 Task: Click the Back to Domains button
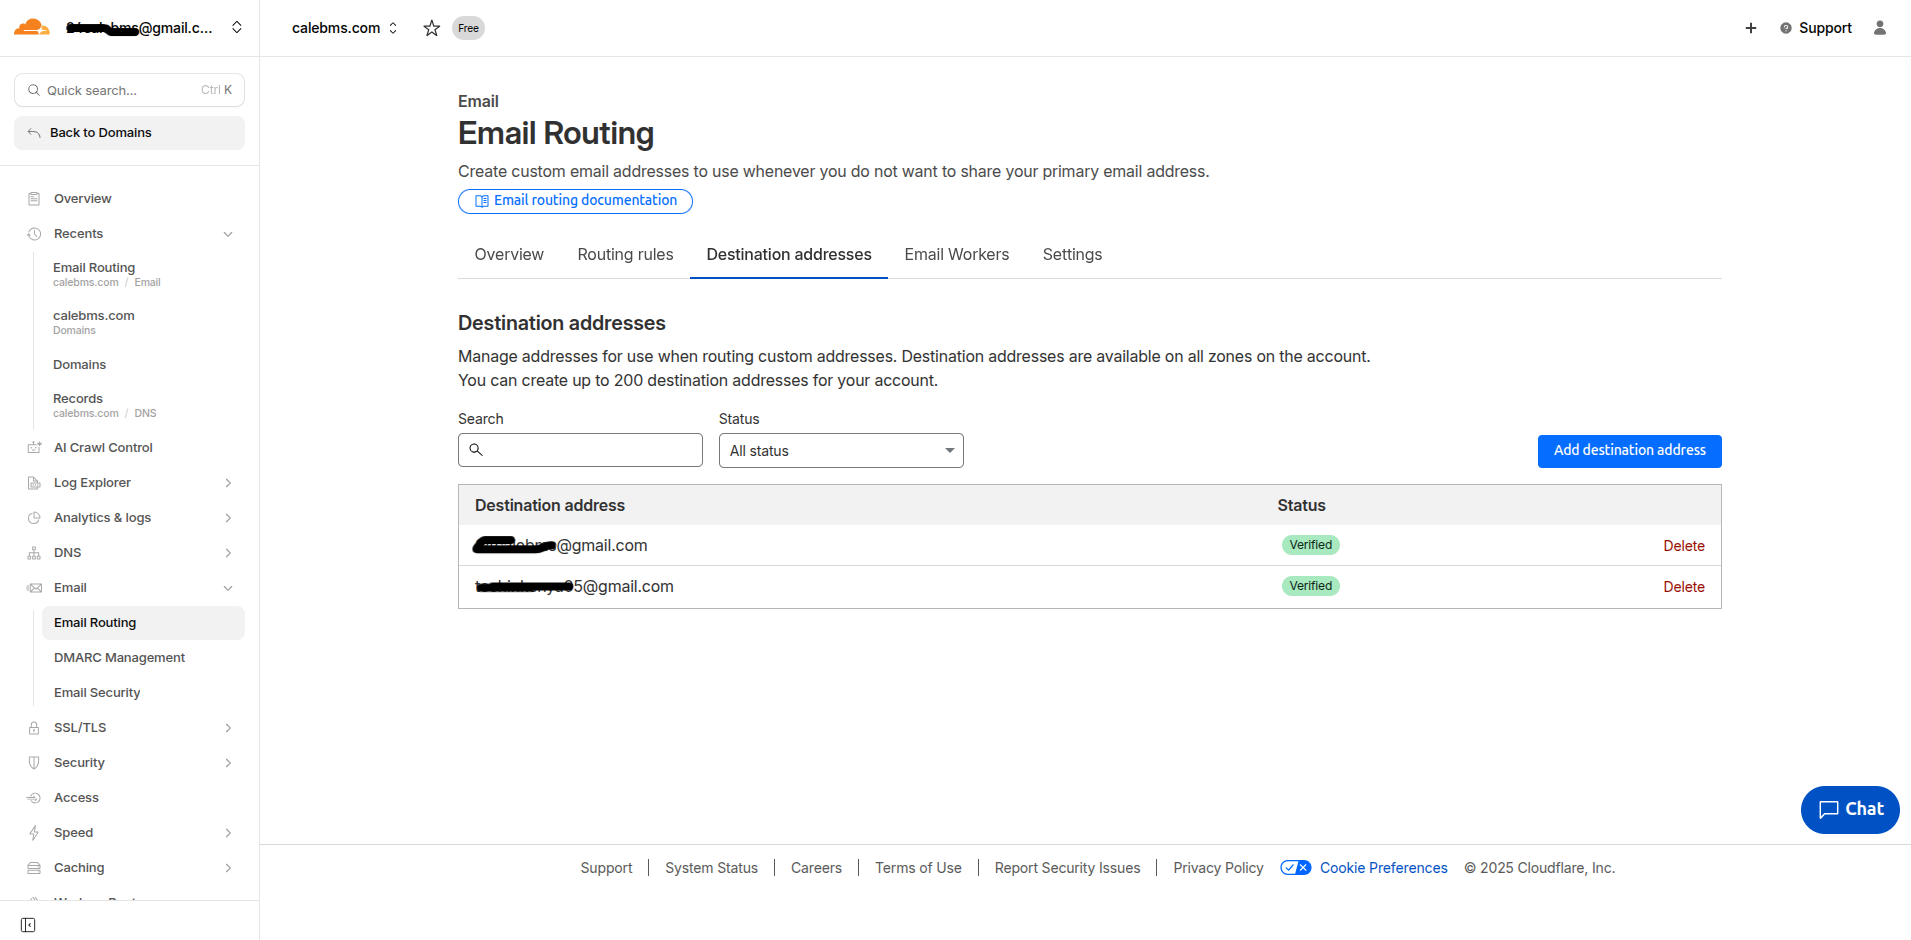129,133
